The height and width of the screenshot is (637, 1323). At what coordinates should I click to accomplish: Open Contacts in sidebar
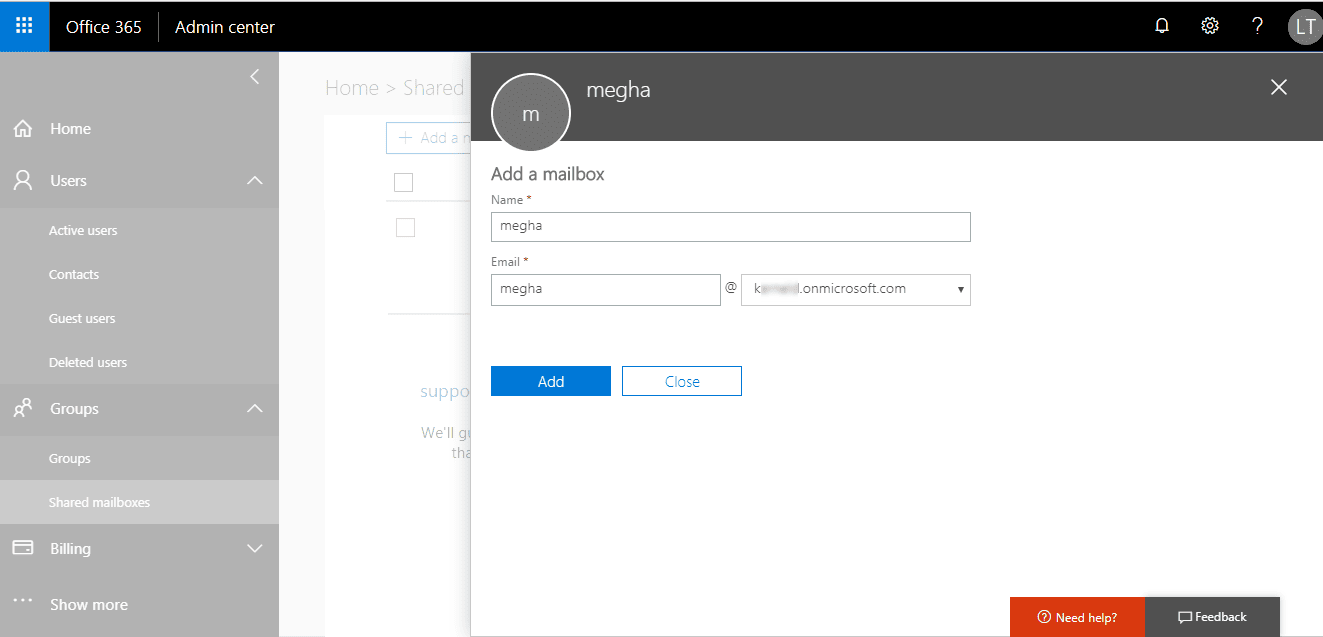click(74, 275)
